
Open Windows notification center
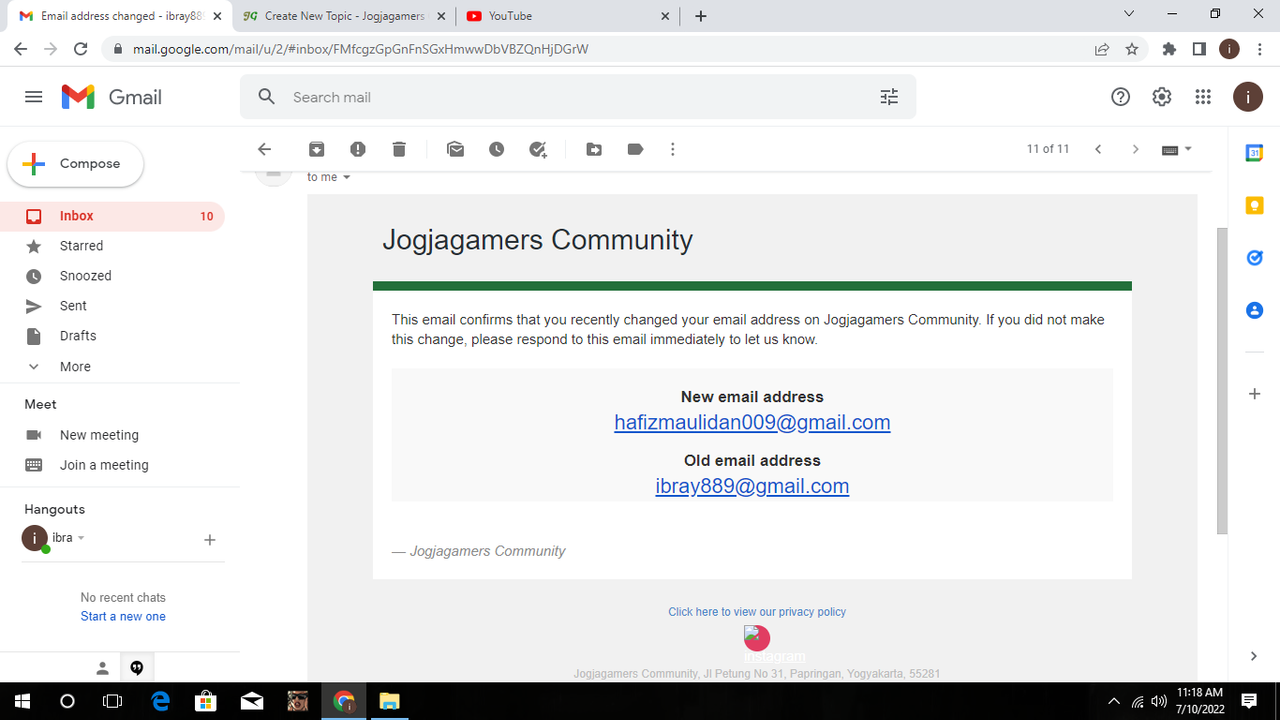[1249, 701]
